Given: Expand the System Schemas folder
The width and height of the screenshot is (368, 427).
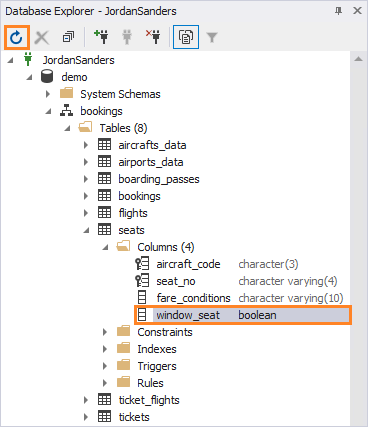Looking at the screenshot, I should click(48, 94).
